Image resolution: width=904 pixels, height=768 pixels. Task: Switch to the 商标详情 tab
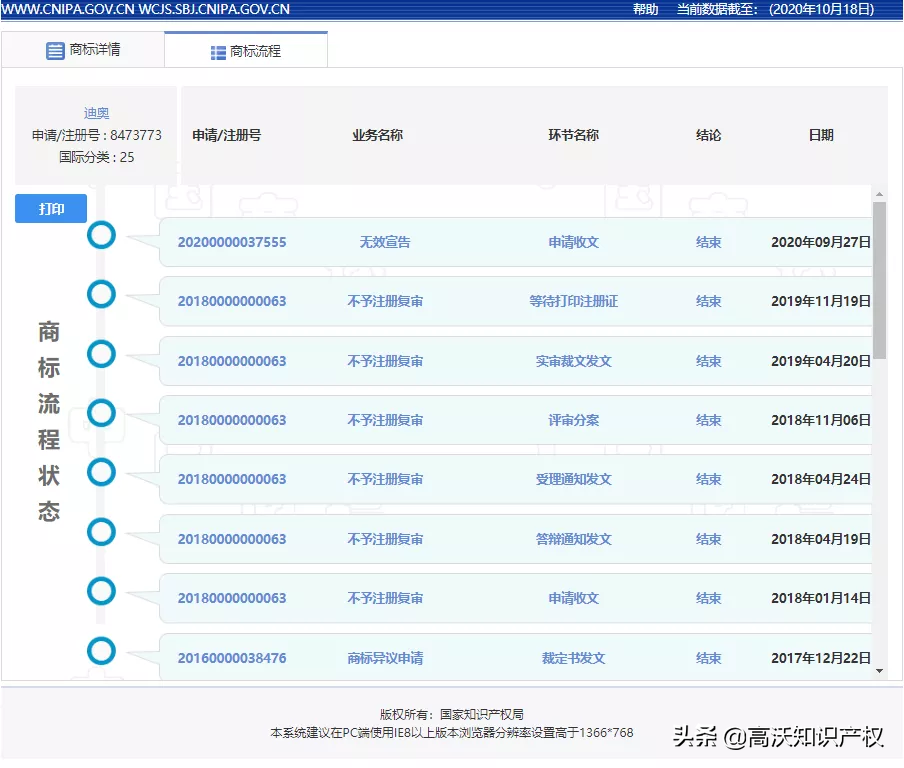click(x=97, y=49)
